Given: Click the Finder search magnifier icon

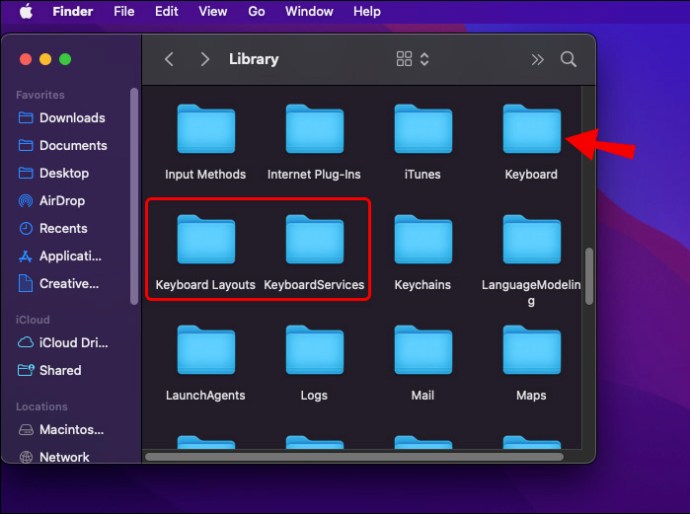Looking at the screenshot, I should pos(568,59).
